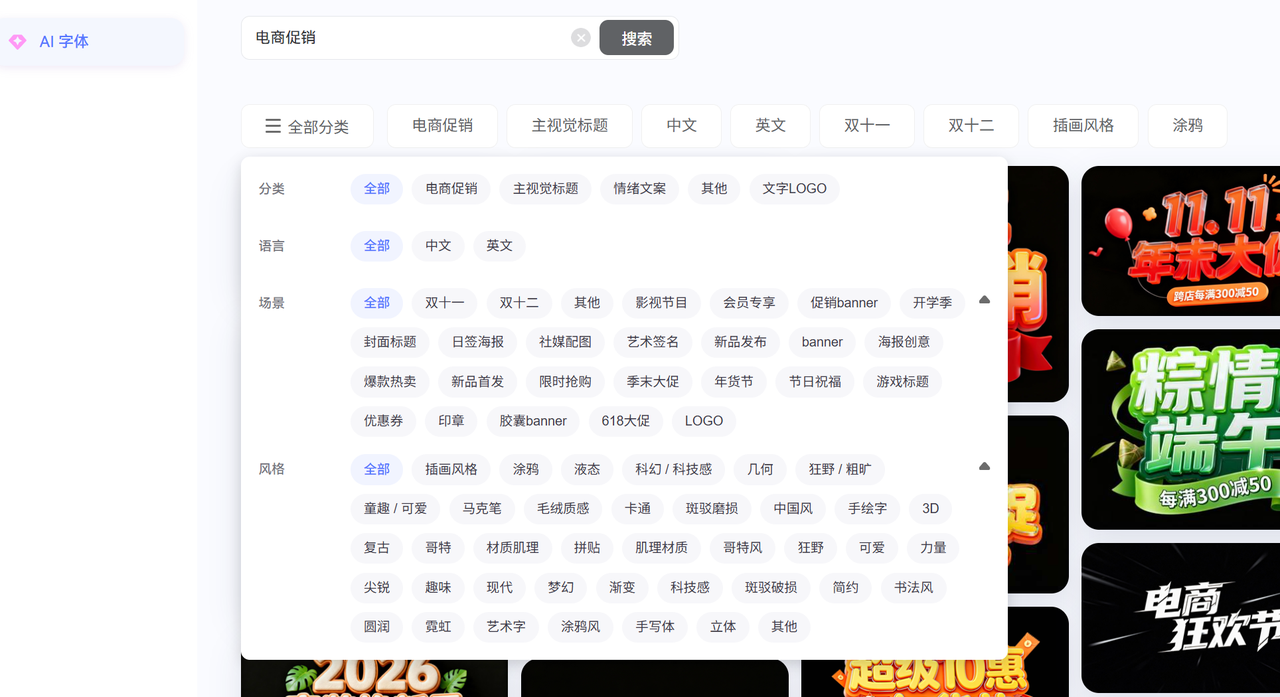Click inside the 电商促销 search field
The width and height of the screenshot is (1280, 697).
click(x=410, y=38)
